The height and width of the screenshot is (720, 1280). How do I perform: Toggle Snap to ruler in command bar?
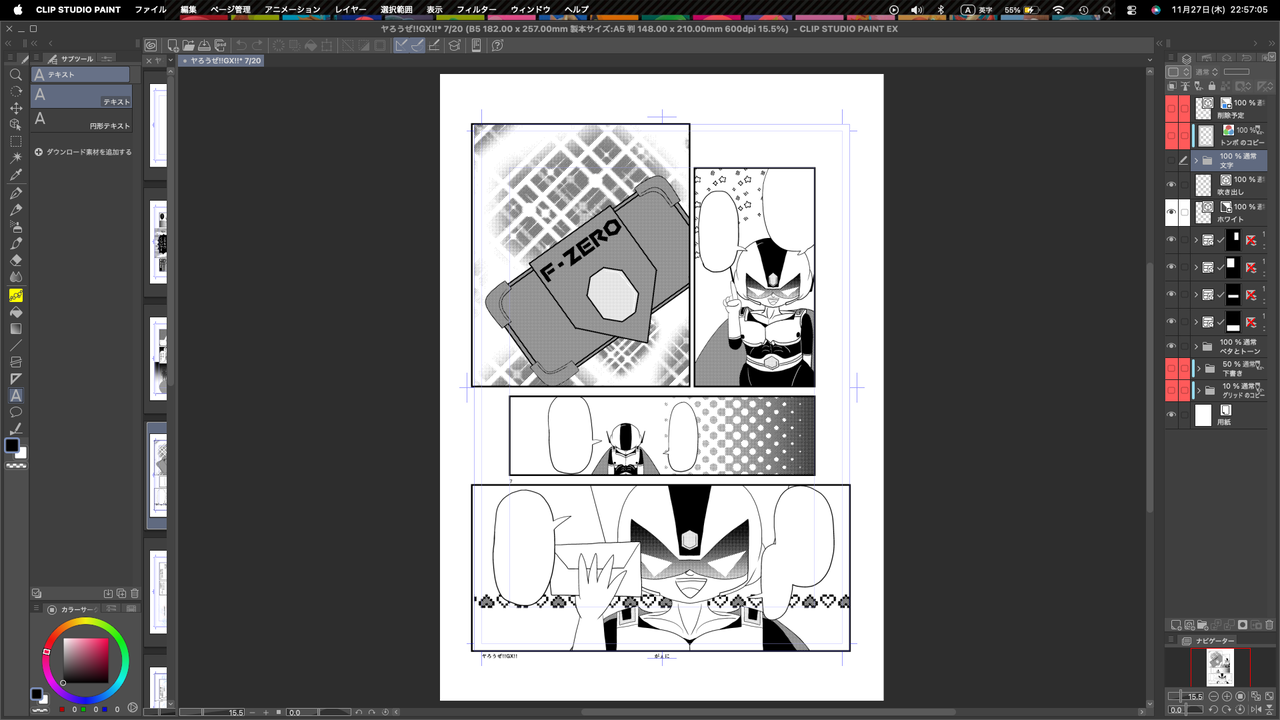coord(401,45)
